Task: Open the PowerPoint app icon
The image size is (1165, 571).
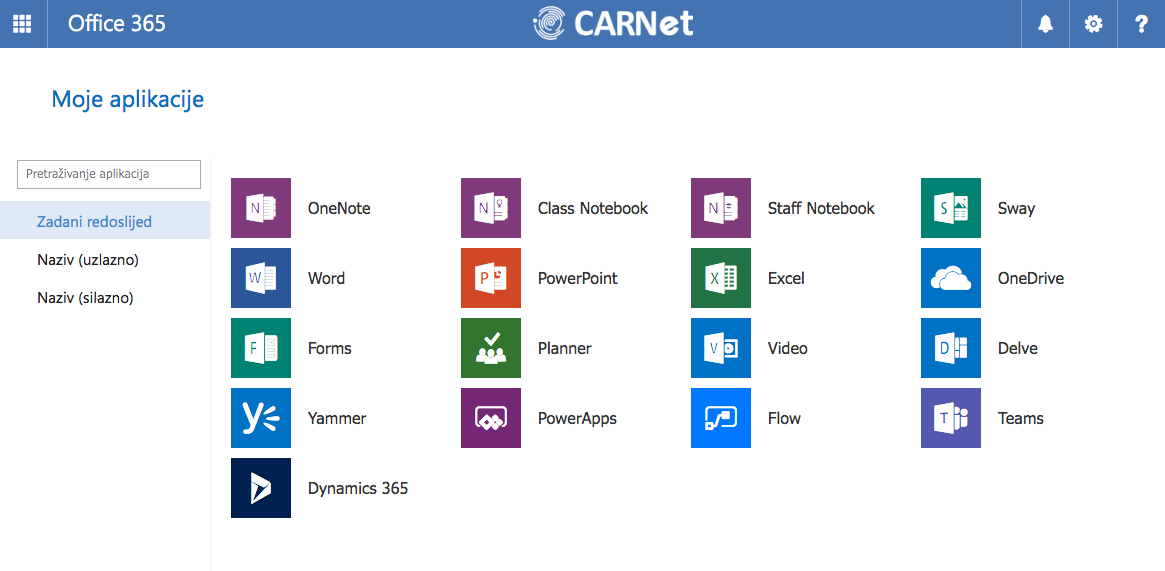Action: coord(491,278)
